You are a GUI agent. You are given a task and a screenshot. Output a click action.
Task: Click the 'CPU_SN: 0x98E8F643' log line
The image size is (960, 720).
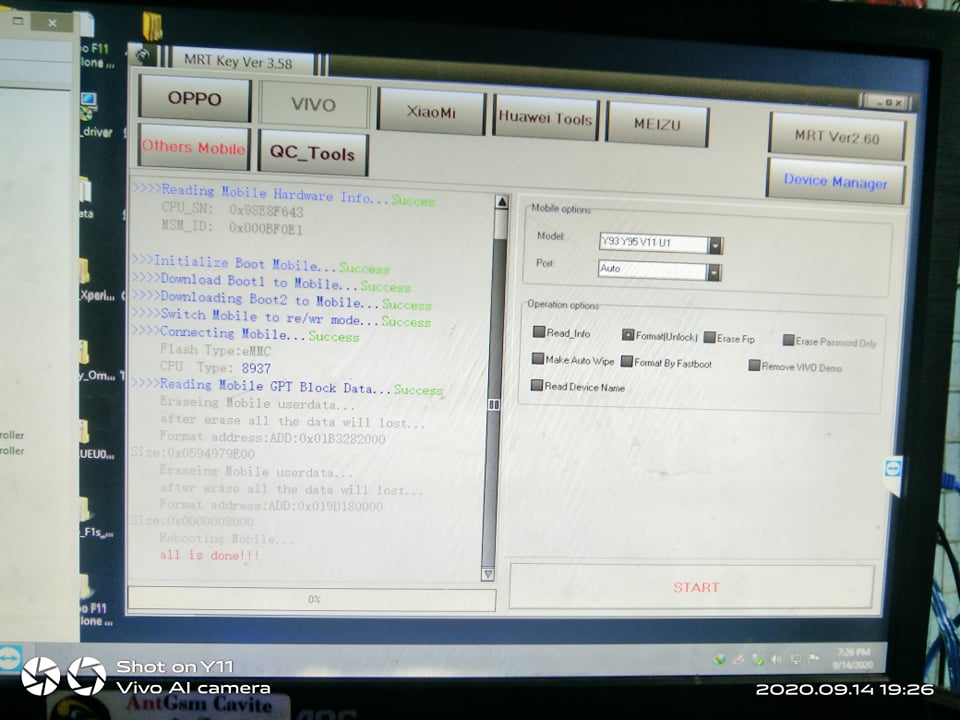click(x=232, y=210)
